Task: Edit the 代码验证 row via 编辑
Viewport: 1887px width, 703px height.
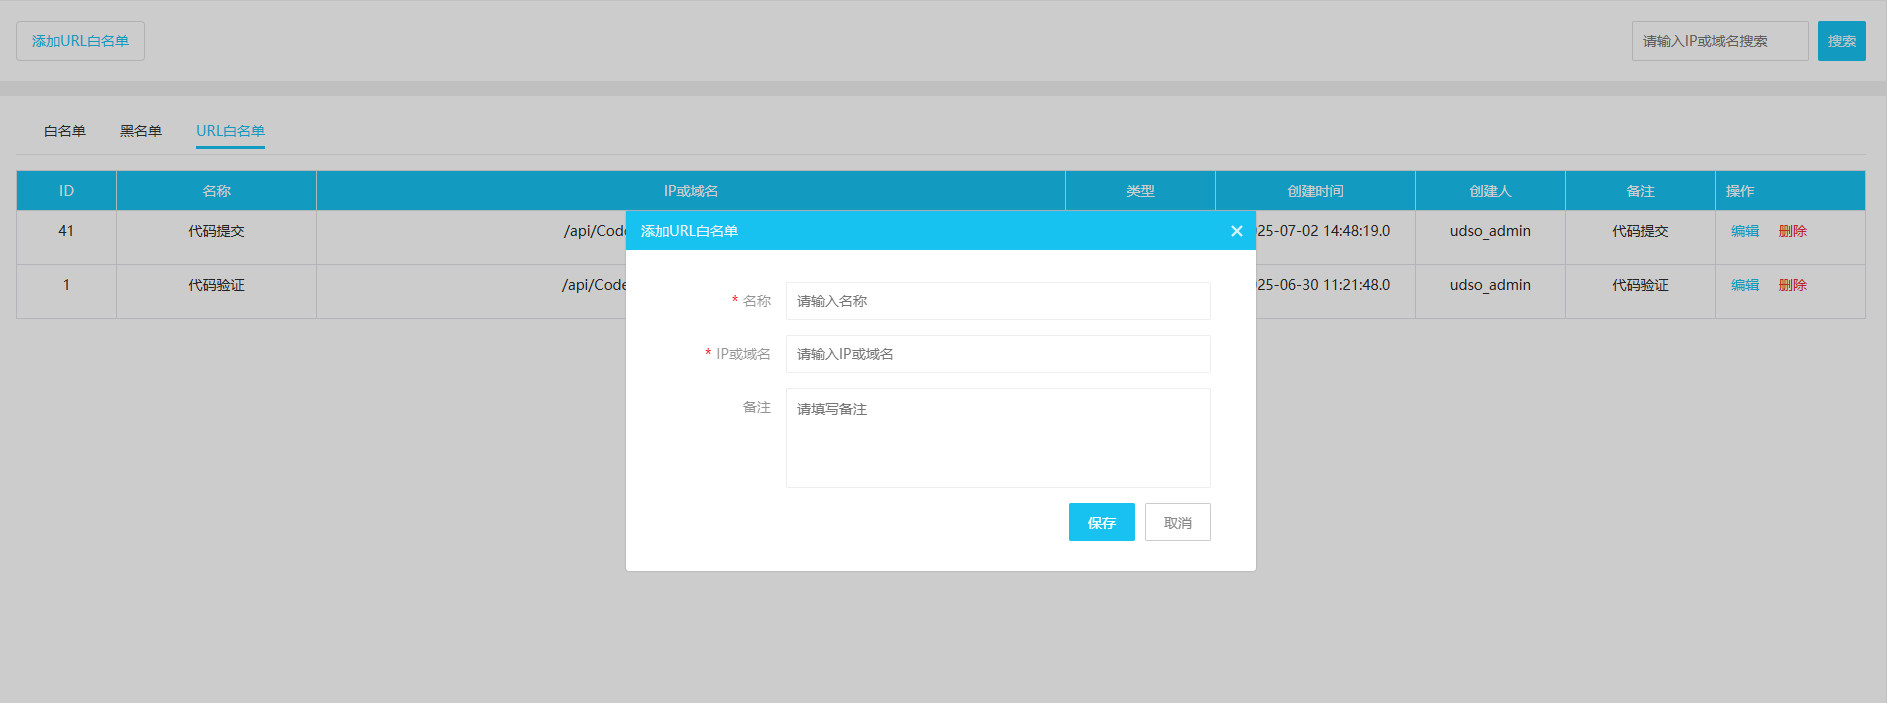Action: 1744,285
